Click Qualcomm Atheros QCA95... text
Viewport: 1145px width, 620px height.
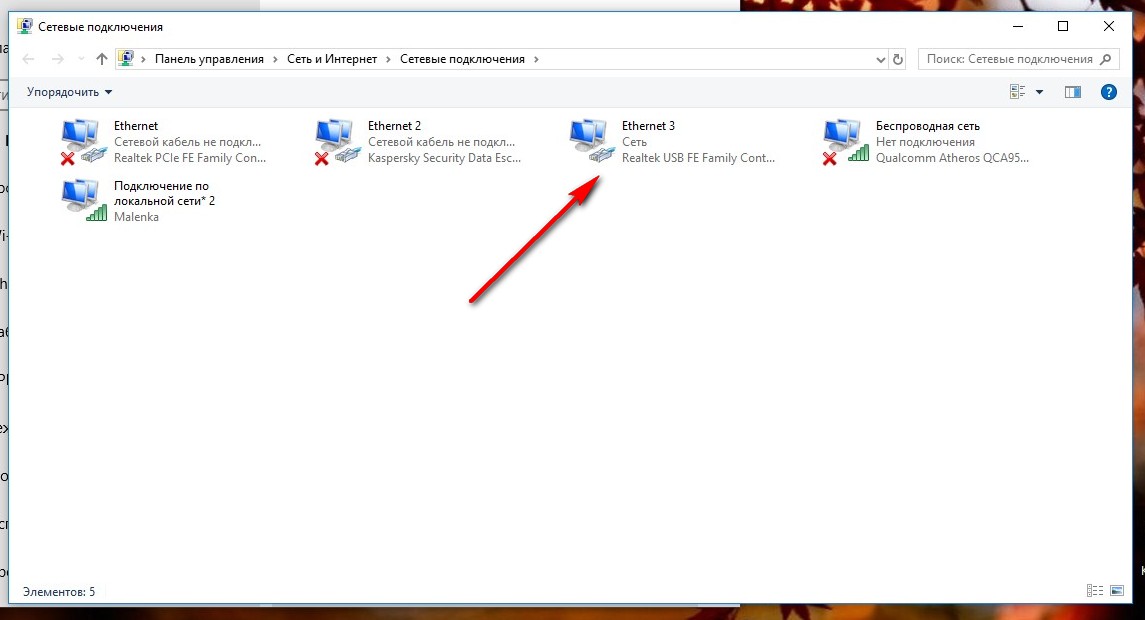(952, 158)
